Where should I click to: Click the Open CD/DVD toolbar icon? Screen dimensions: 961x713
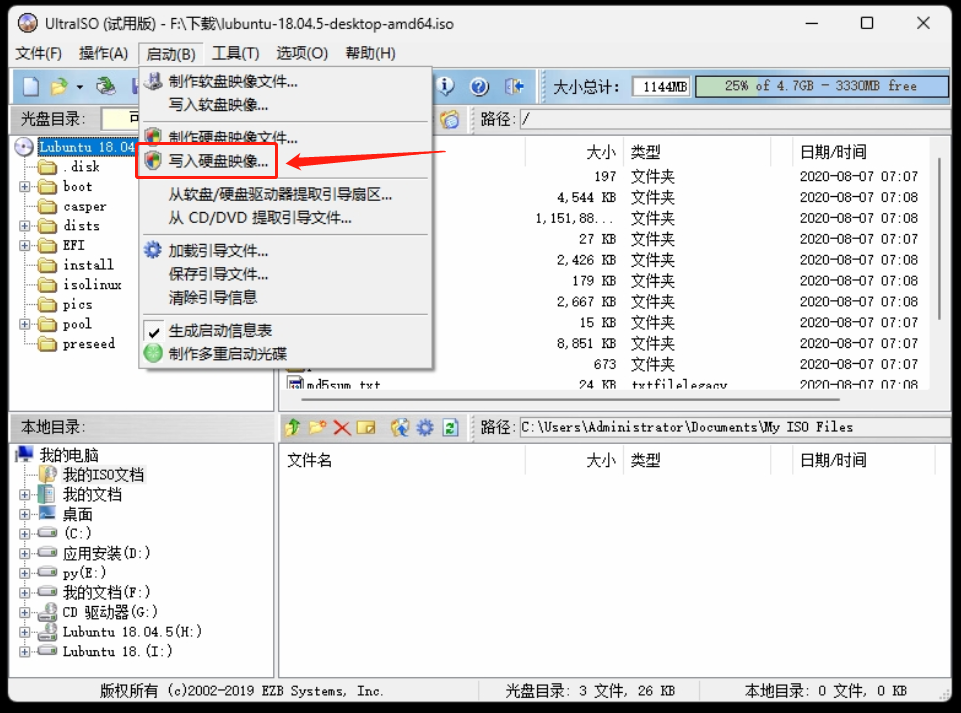click(106, 86)
